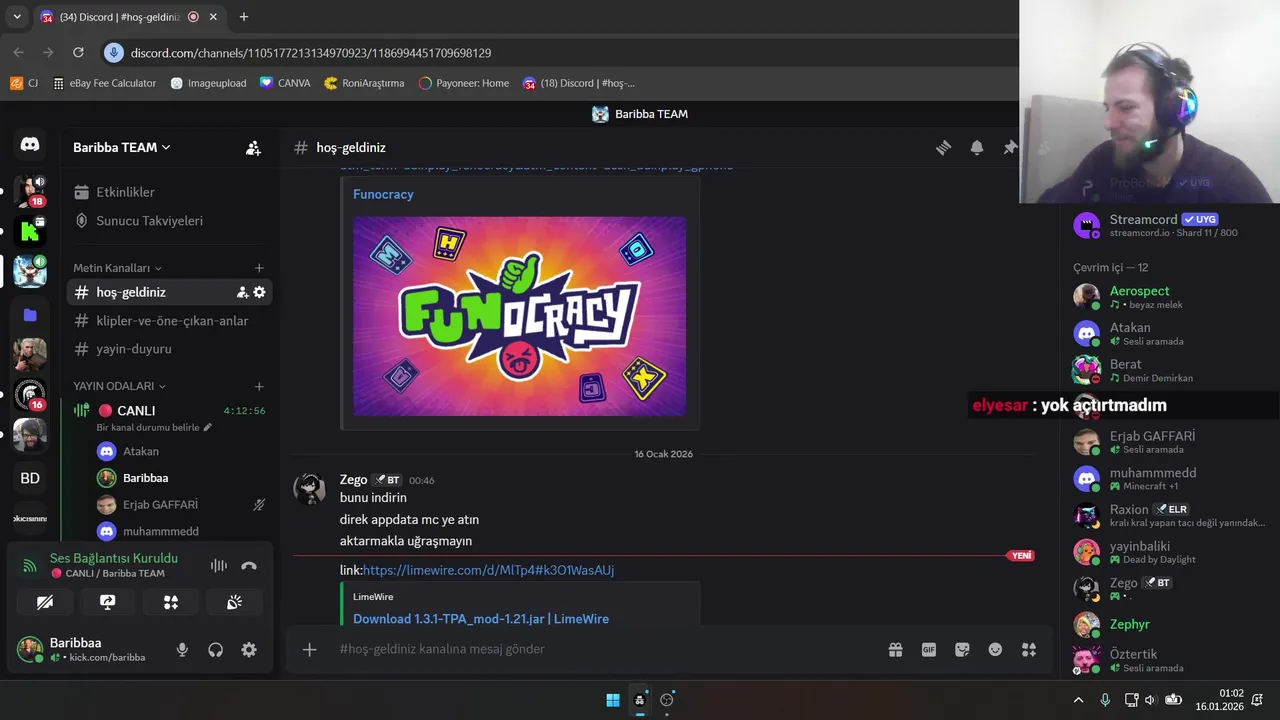The width and height of the screenshot is (1280, 720).
Task: Switch to the Discord browser tab
Action: 128,17
